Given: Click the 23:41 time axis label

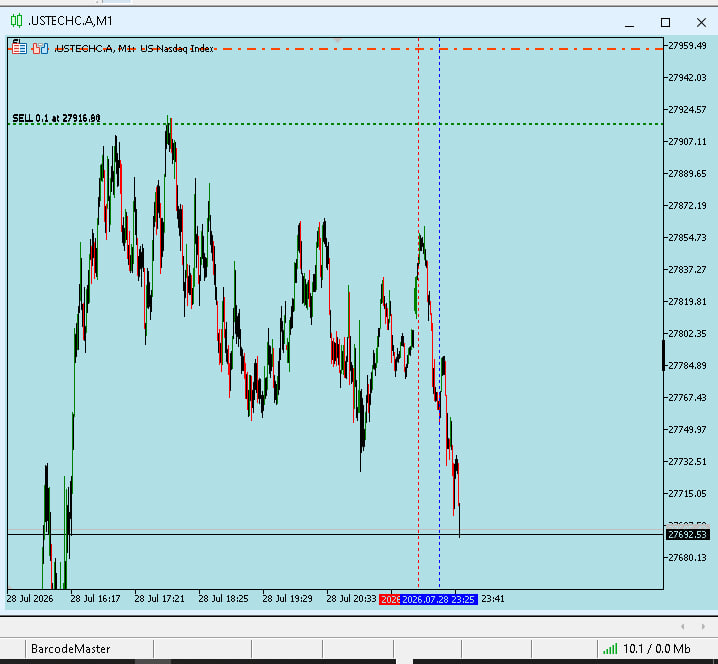Looking at the screenshot, I should pyautogui.click(x=493, y=599).
